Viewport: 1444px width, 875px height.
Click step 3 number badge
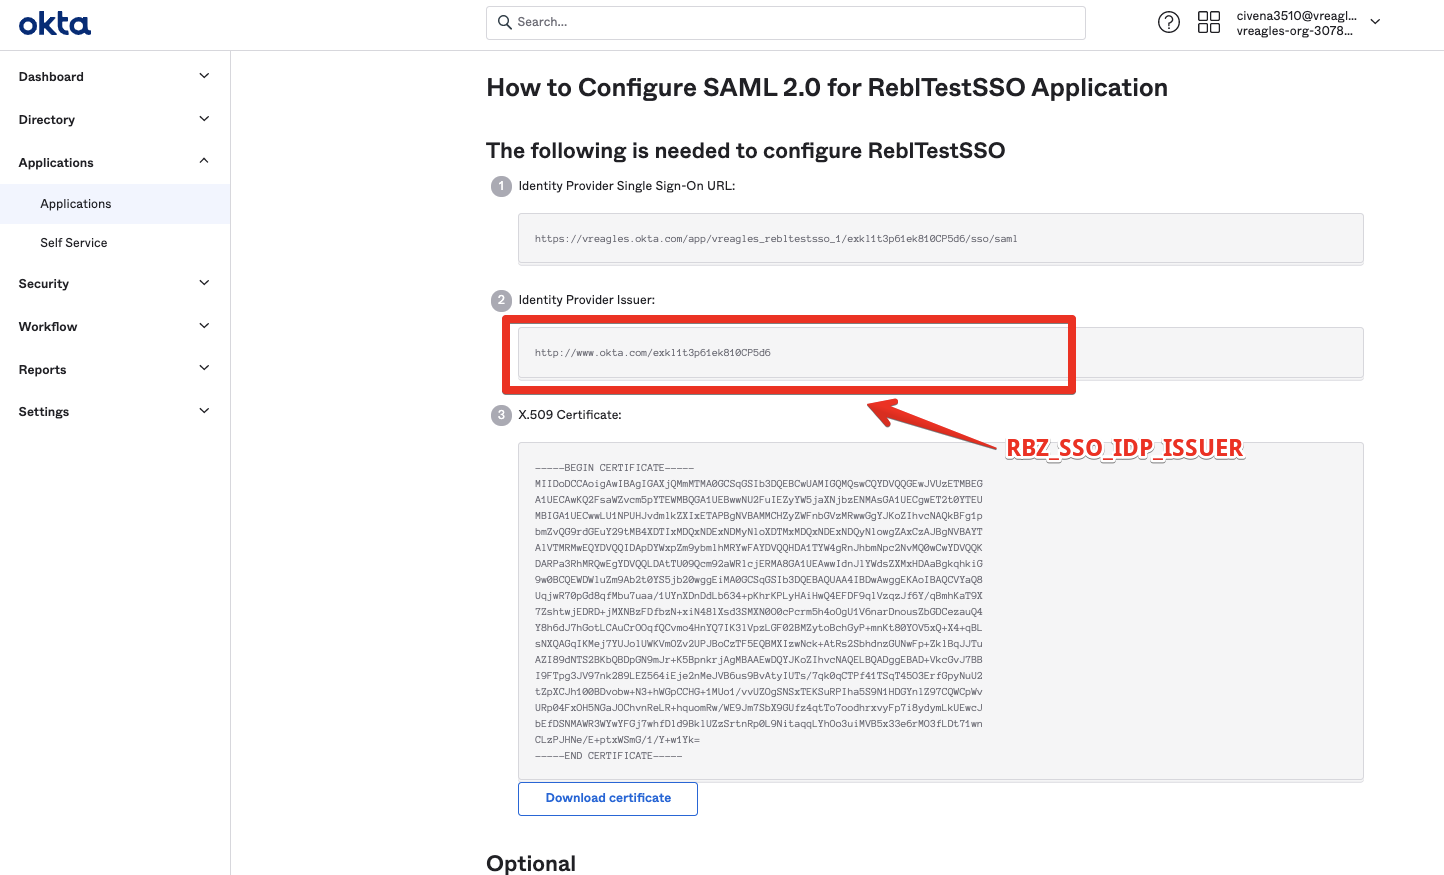point(501,415)
